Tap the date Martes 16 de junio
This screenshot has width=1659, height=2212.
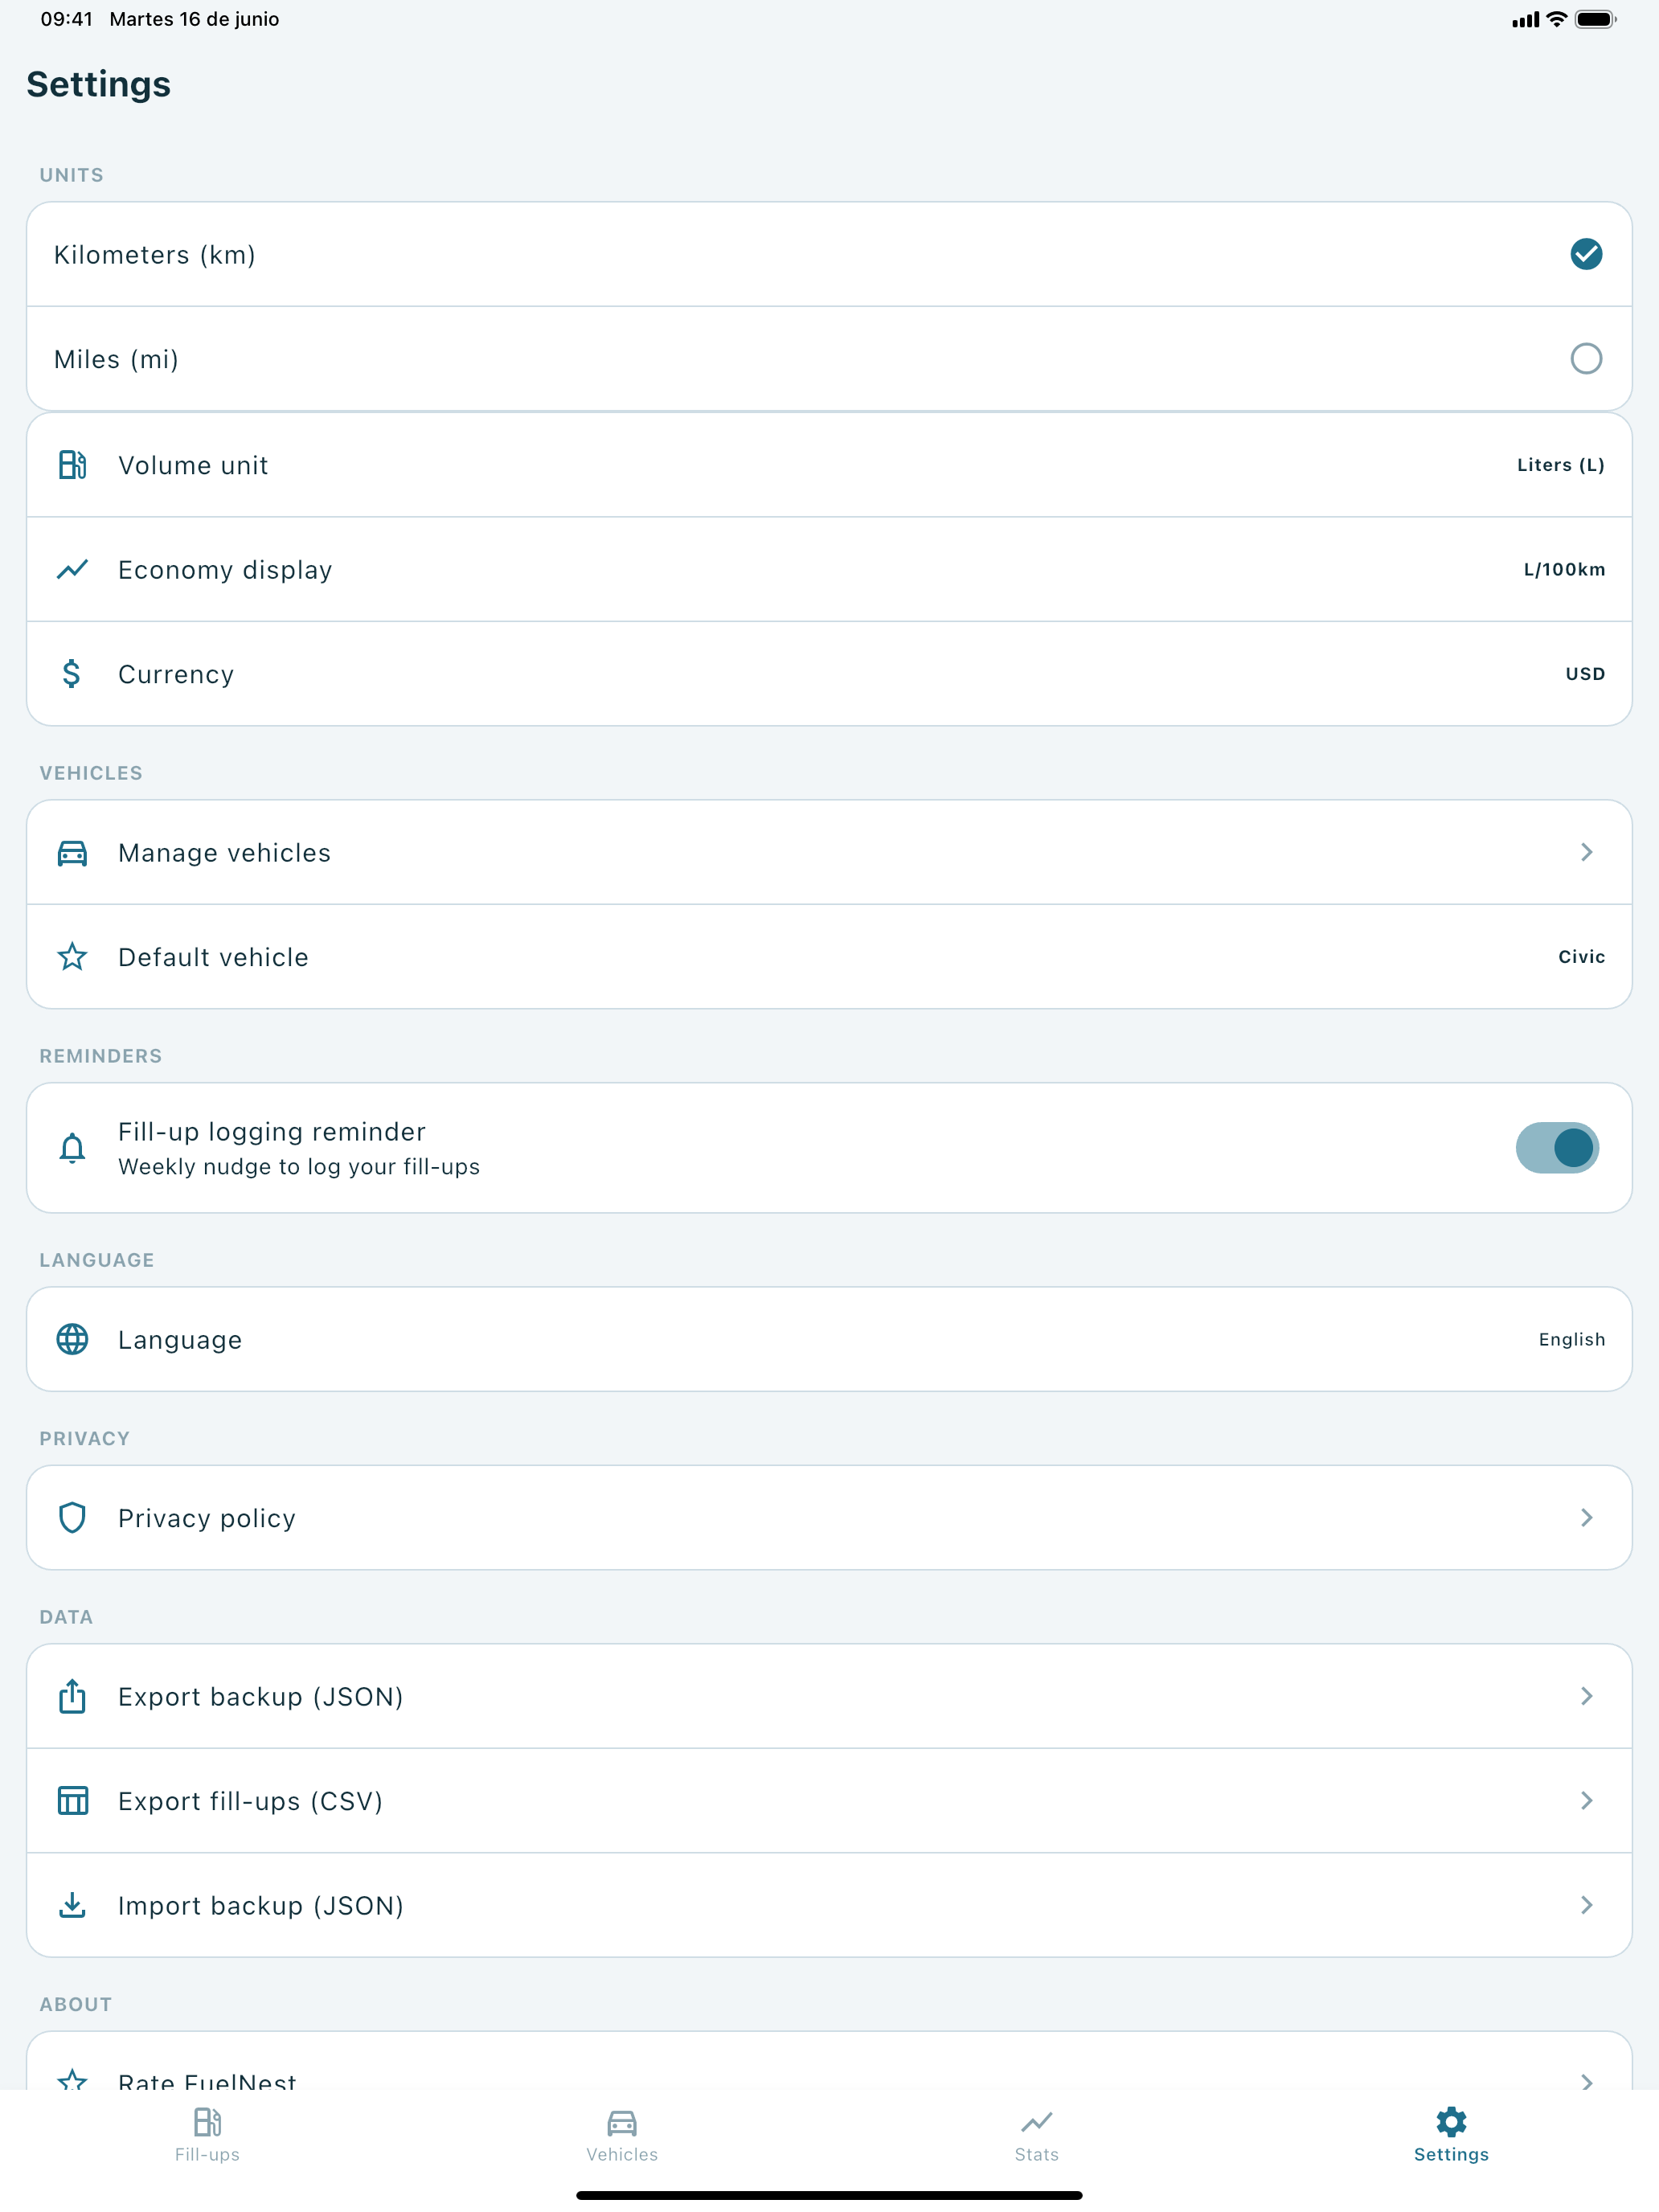click(194, 19)
